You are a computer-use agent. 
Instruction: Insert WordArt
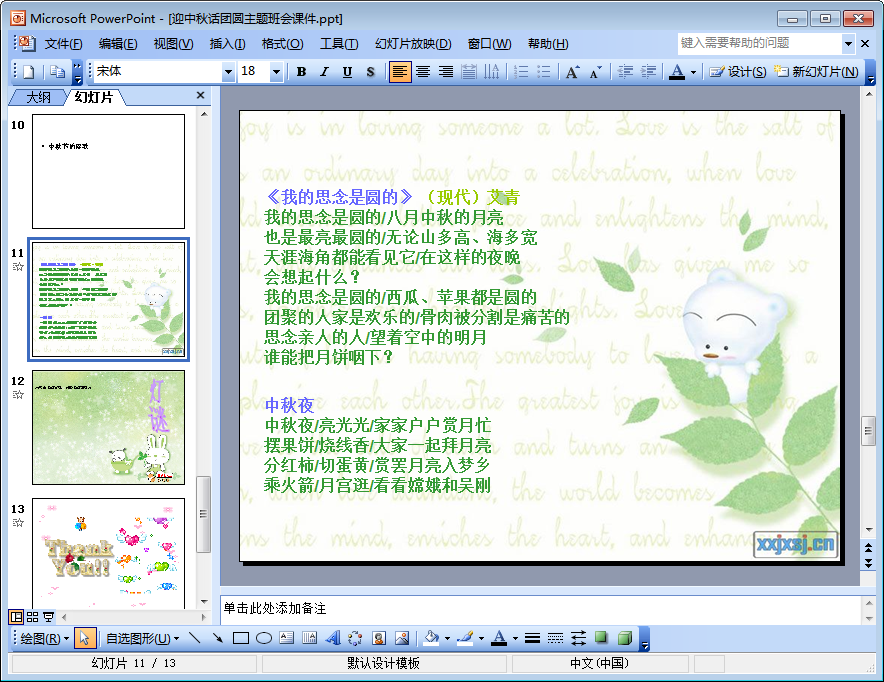(x=333, y=638)
